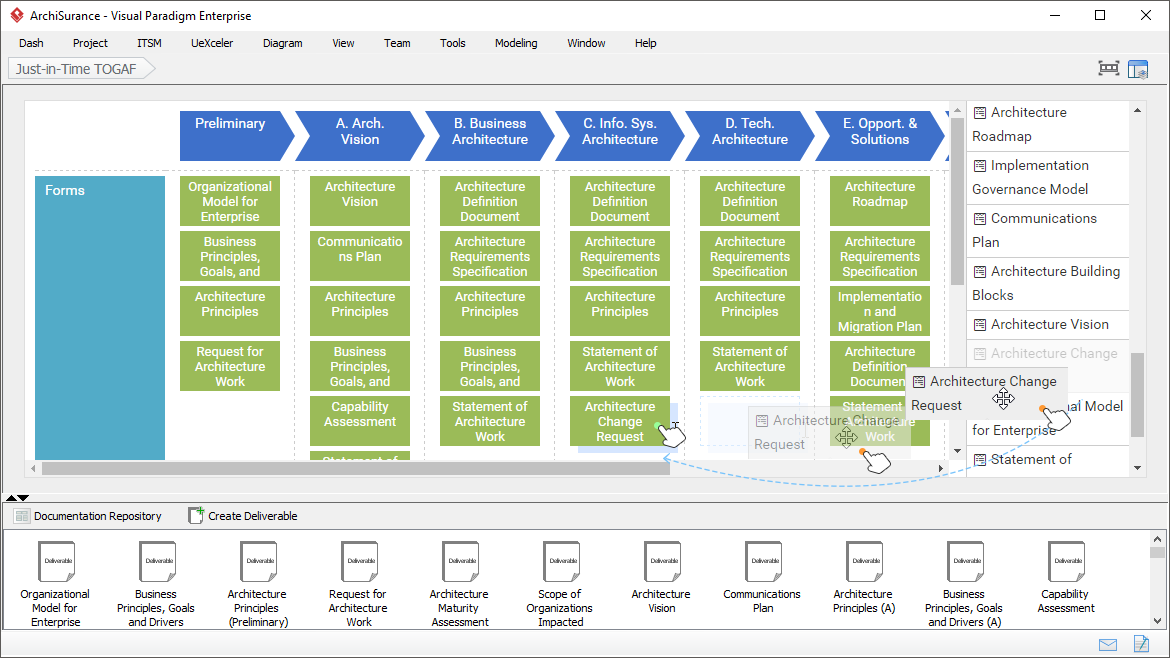Select the D. Tech. Architecture phase arrow
This screenshot has height=658, width=1170.
pos(750,136)
